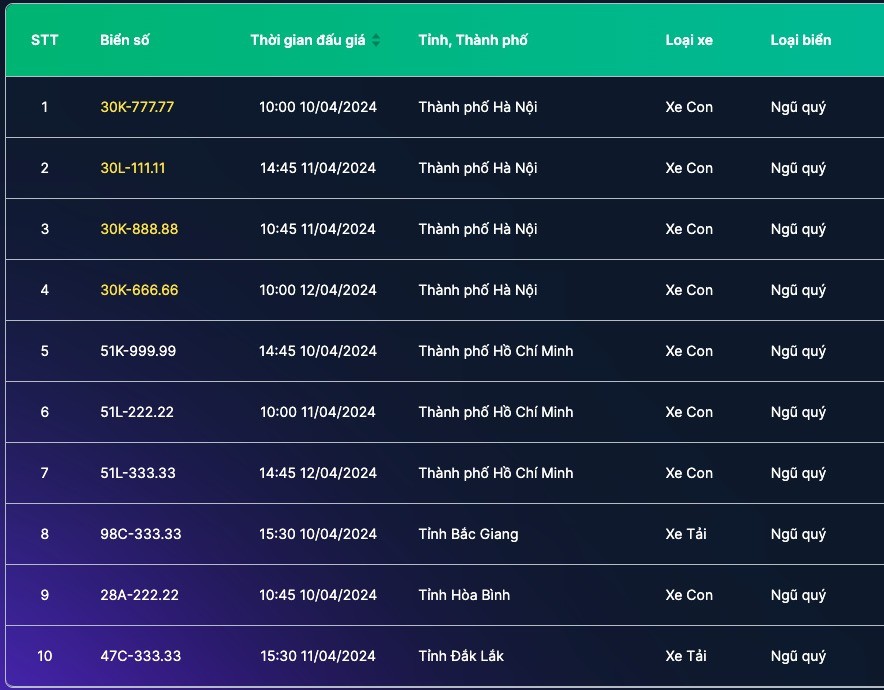Viewport: 884px width, 690px height.
Task: View plate 30K-666.66
Action: (139, 290)
